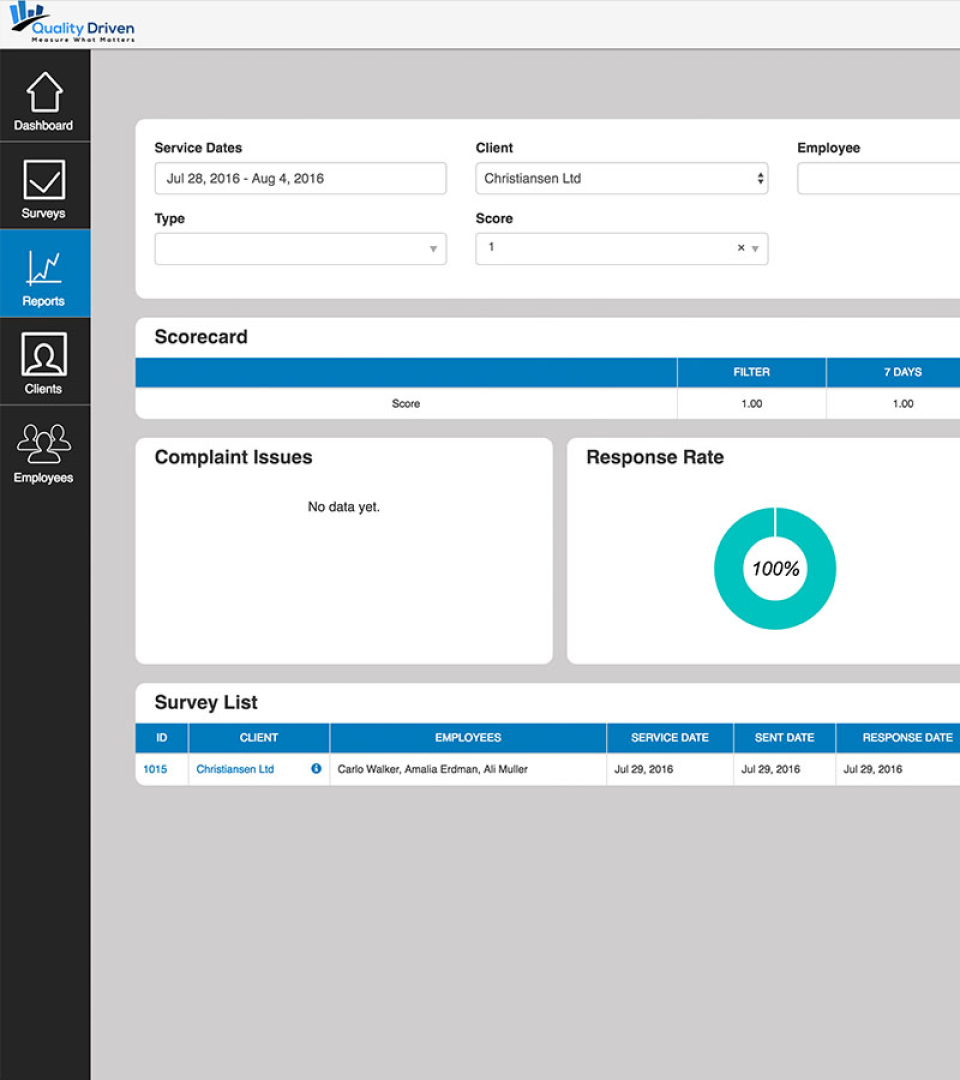Click the FILTER header in the Scorecard
Viewport: 960px width, 1080px height.
tap(751, 371)
